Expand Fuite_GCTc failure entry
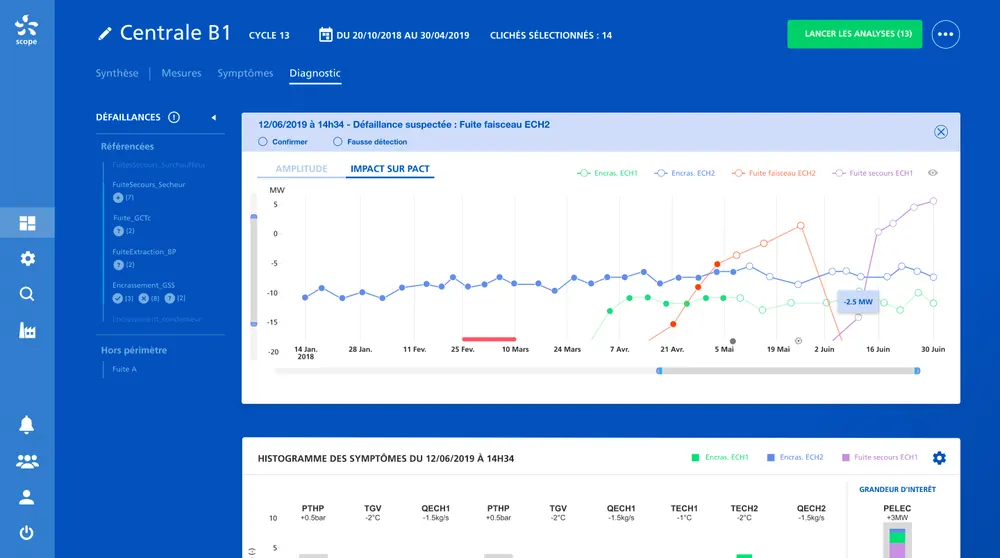Viewport: 1000px width, 558px height. click(132, 218)
